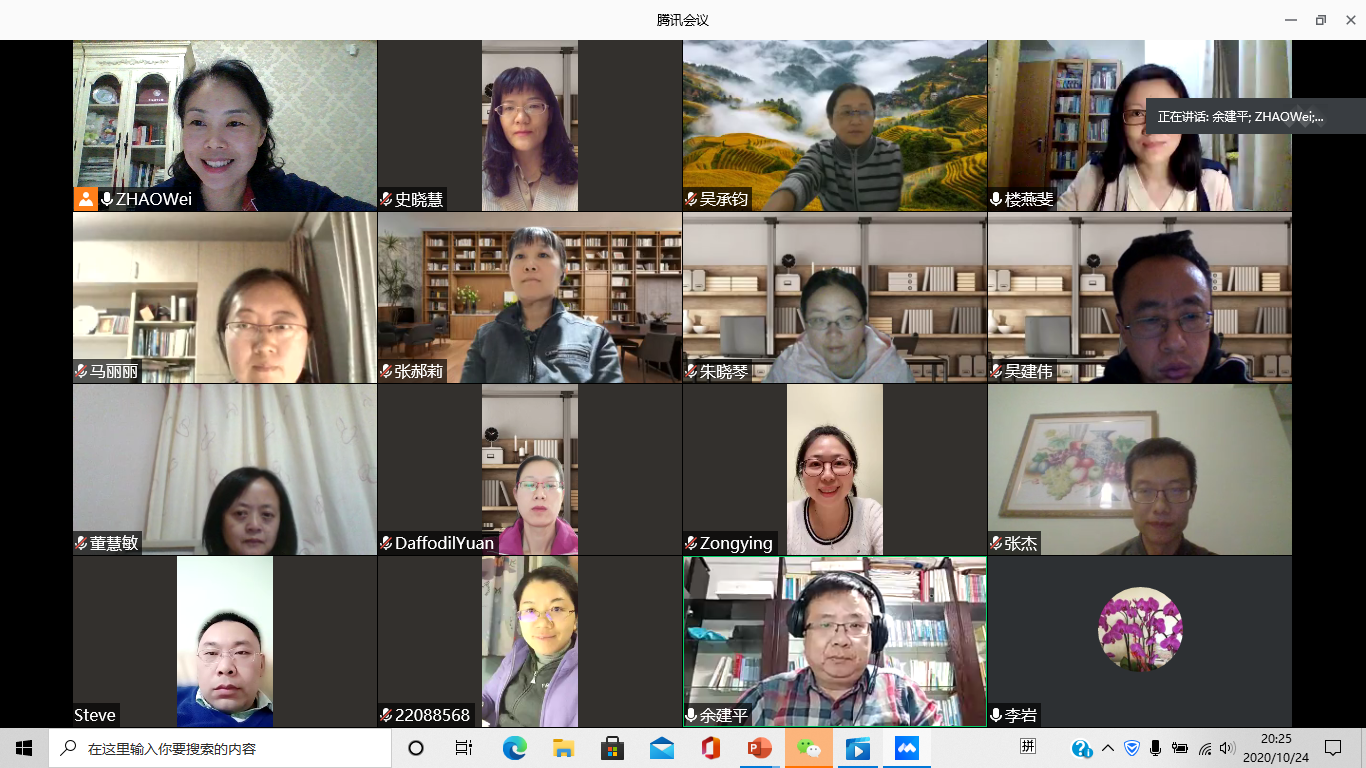Open Tencent Meeting from the taskbar

pyautogui.click(x=907, y=748)
